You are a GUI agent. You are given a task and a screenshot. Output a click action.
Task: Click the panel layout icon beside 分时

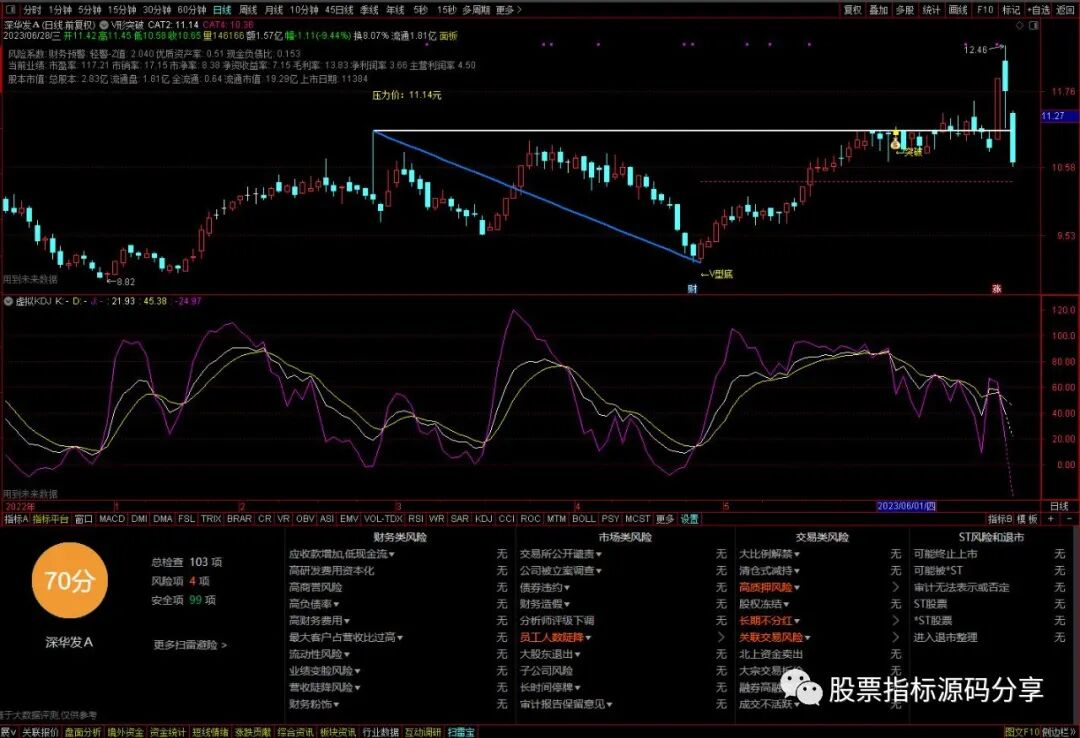10,10
